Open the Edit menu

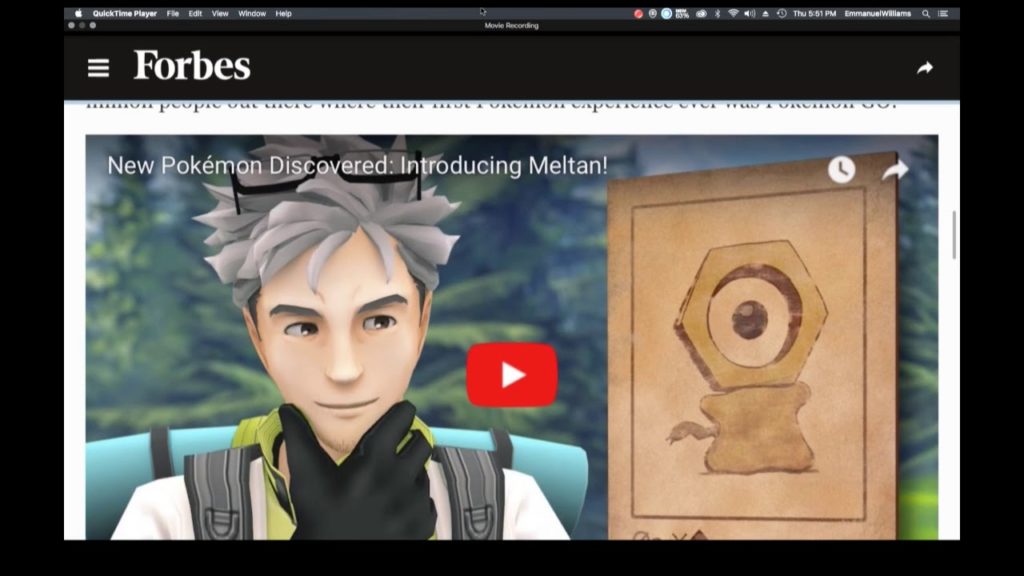(195, 14)
